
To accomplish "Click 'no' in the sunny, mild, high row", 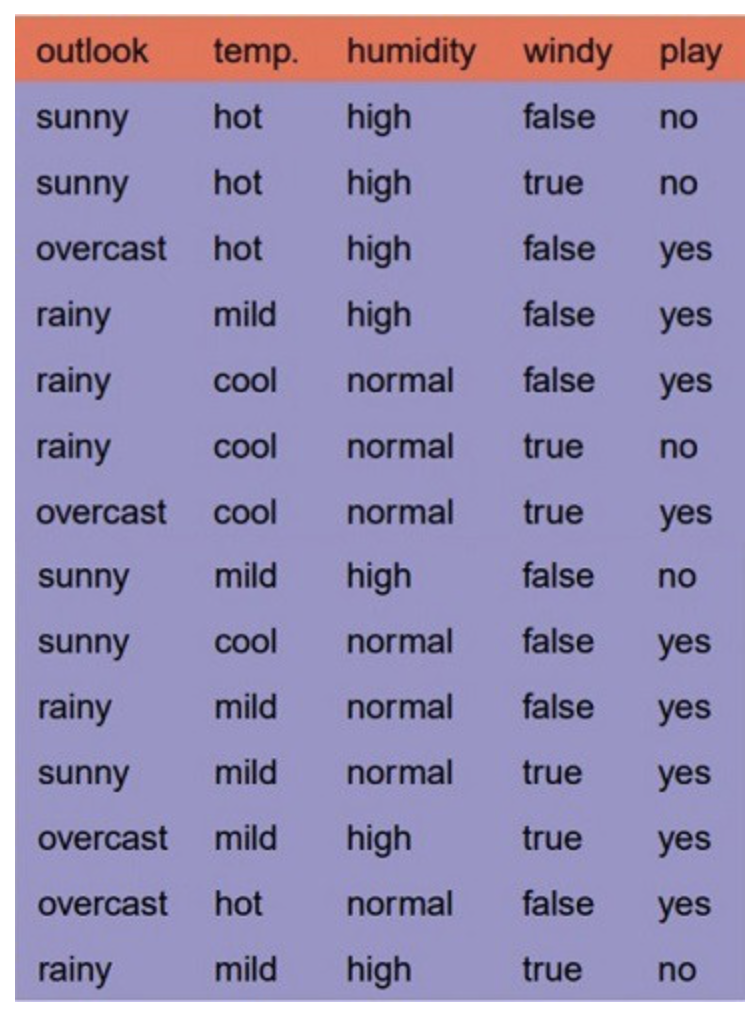I will point(677,577).
